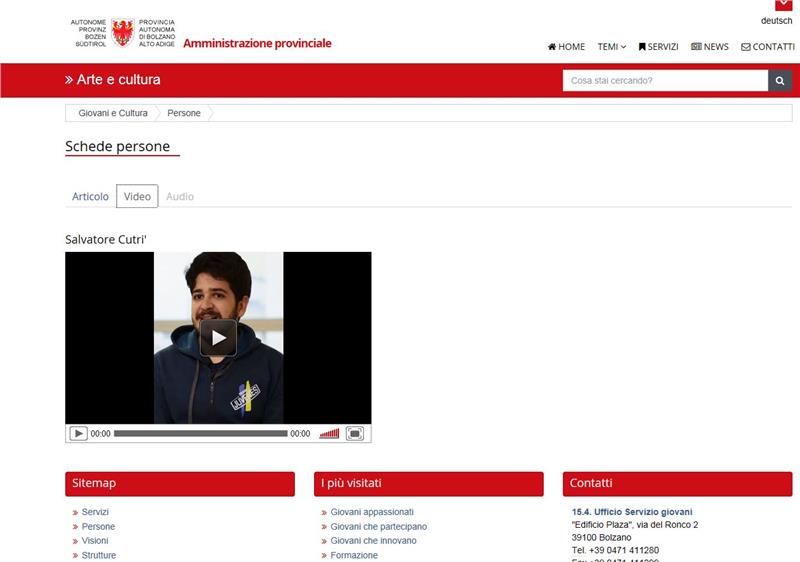
Task: Toggle fullscreen in the video player
Action: [x=355, y=434]
